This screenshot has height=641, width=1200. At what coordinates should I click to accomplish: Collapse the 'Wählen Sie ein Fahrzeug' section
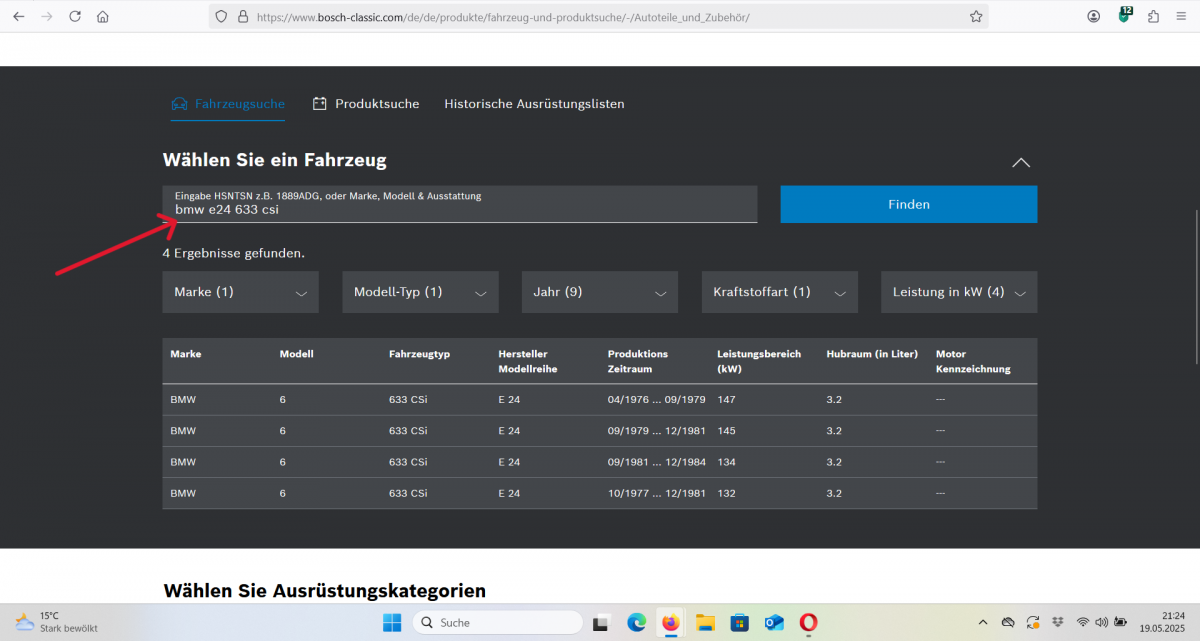point(1020,162)
